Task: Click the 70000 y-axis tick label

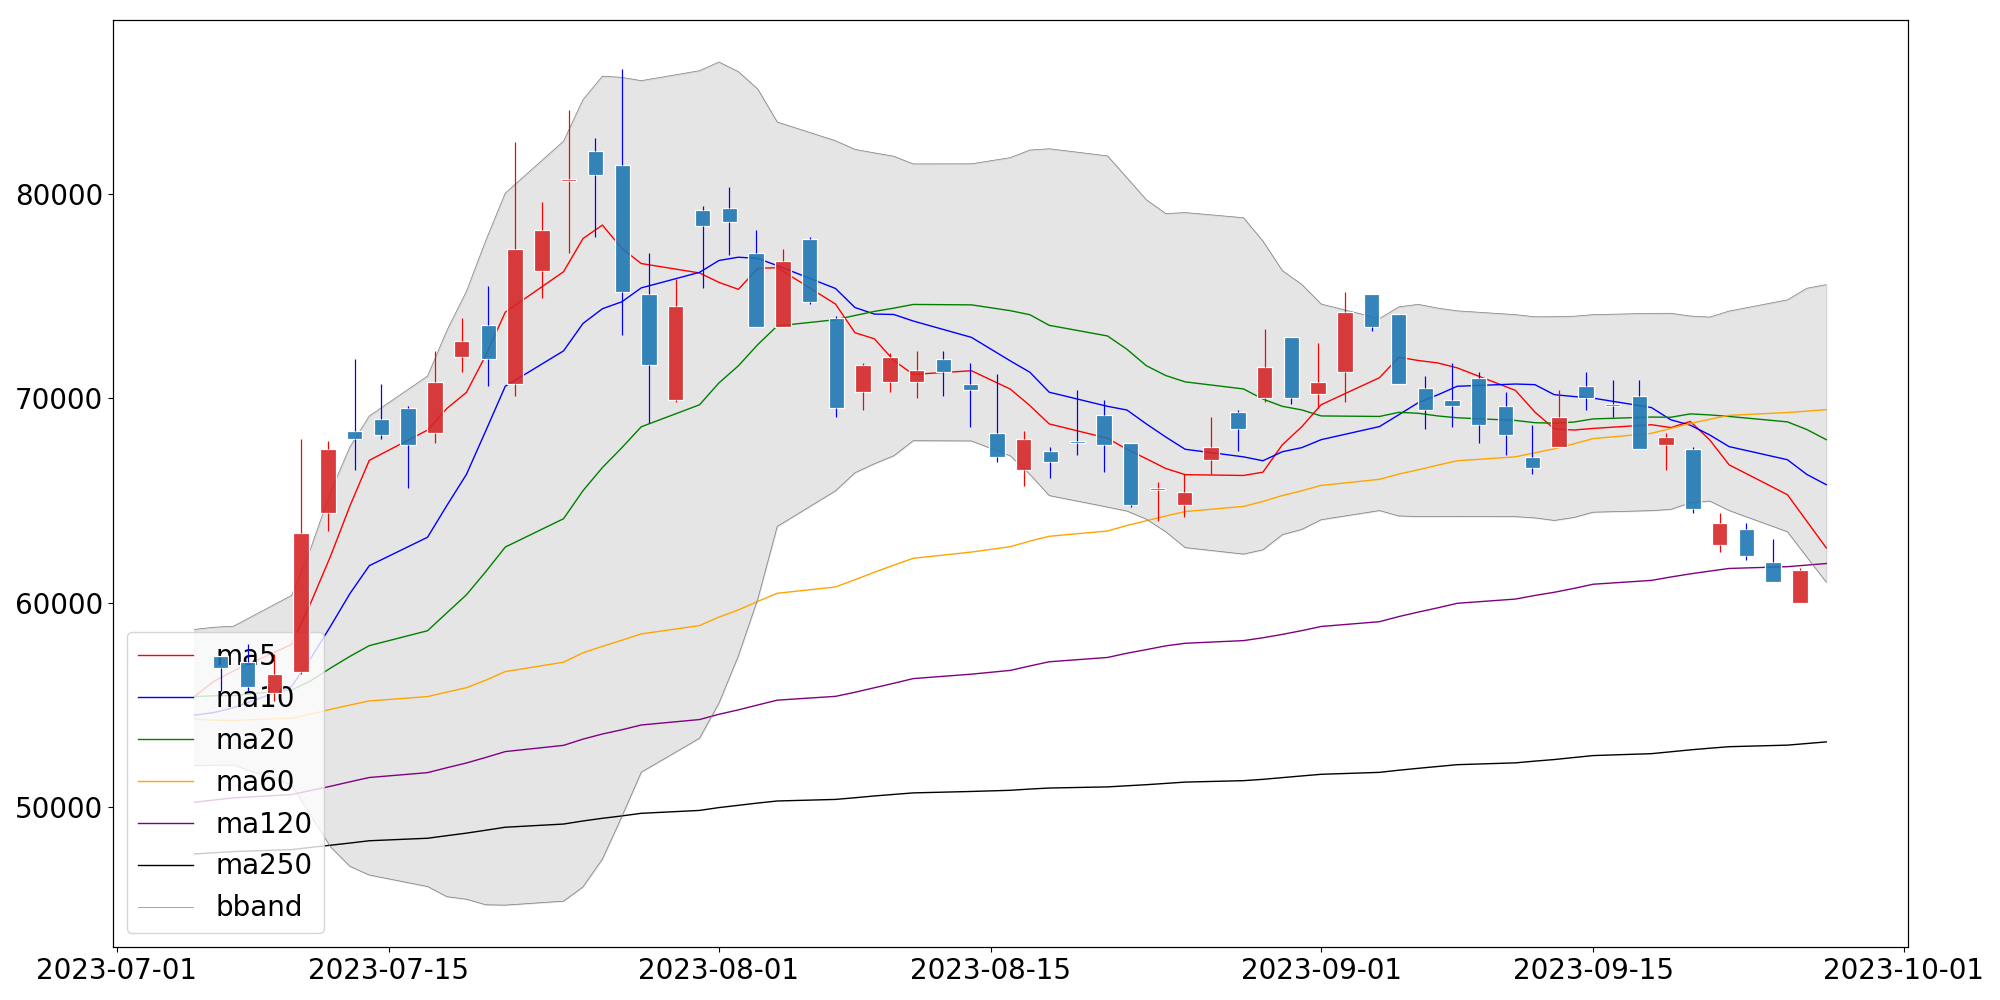Action: [60, 399]
